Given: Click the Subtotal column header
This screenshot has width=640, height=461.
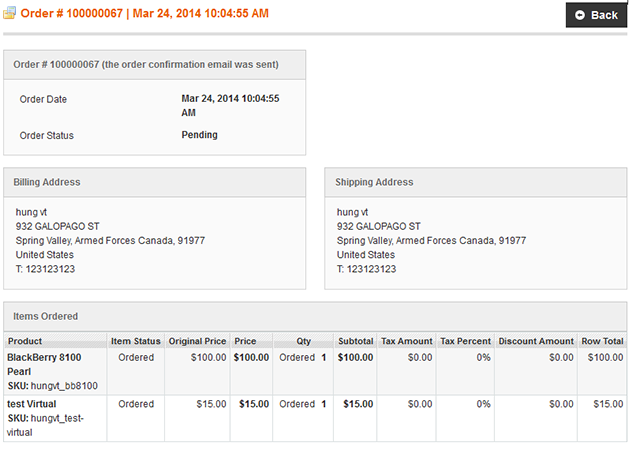Looking at the screenshot, I should coord(355,341).
